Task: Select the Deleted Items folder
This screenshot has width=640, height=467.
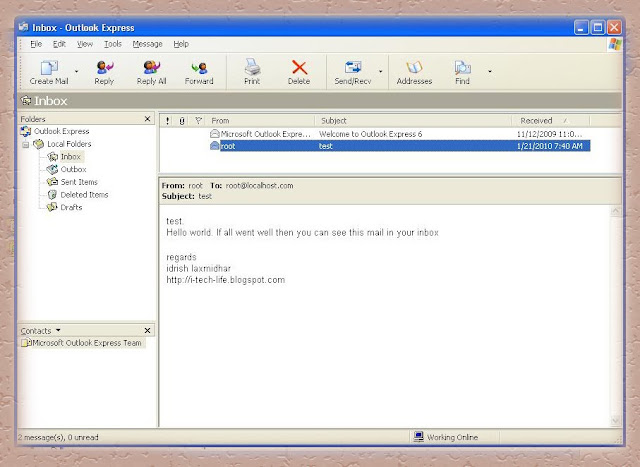Action: [84, 195]
